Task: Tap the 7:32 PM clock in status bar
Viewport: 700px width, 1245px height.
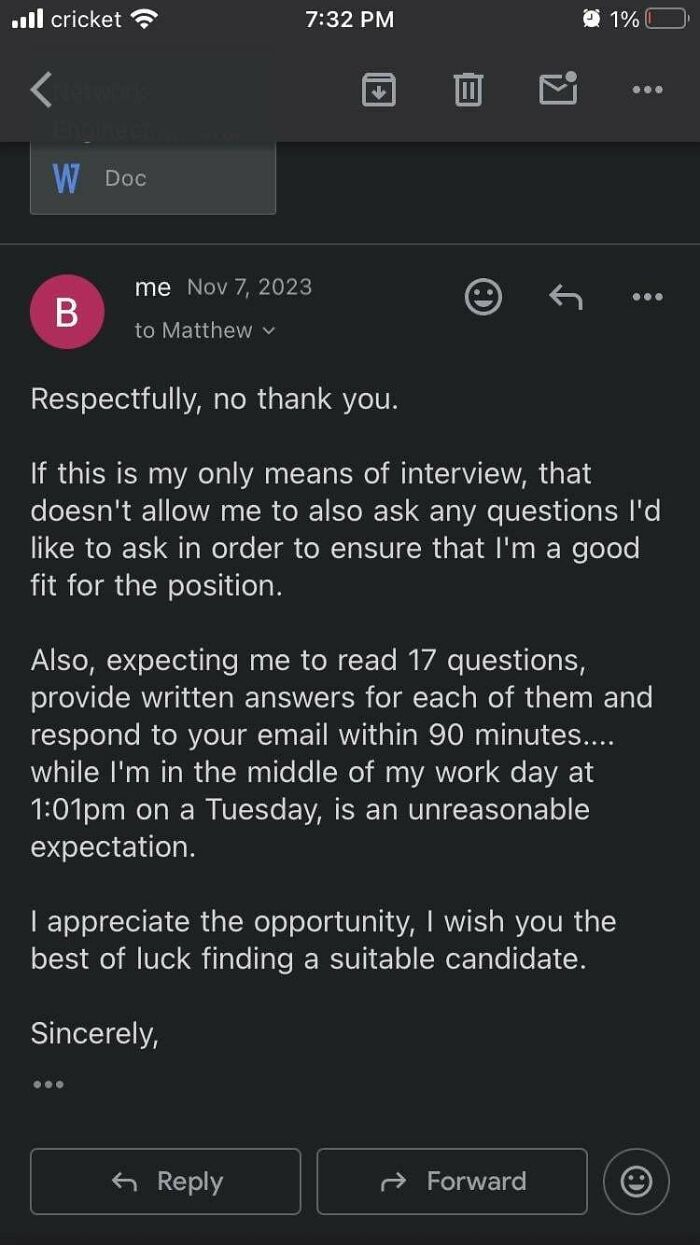Action: [350, 18]
